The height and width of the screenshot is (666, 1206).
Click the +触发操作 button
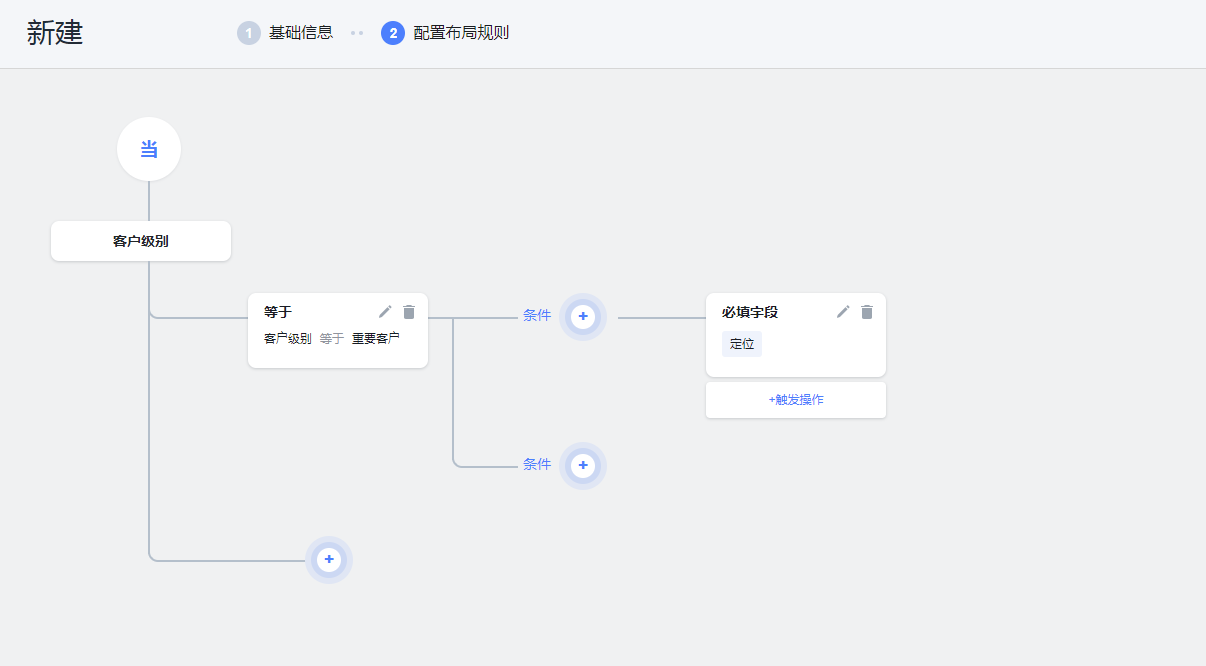(795, 399)
